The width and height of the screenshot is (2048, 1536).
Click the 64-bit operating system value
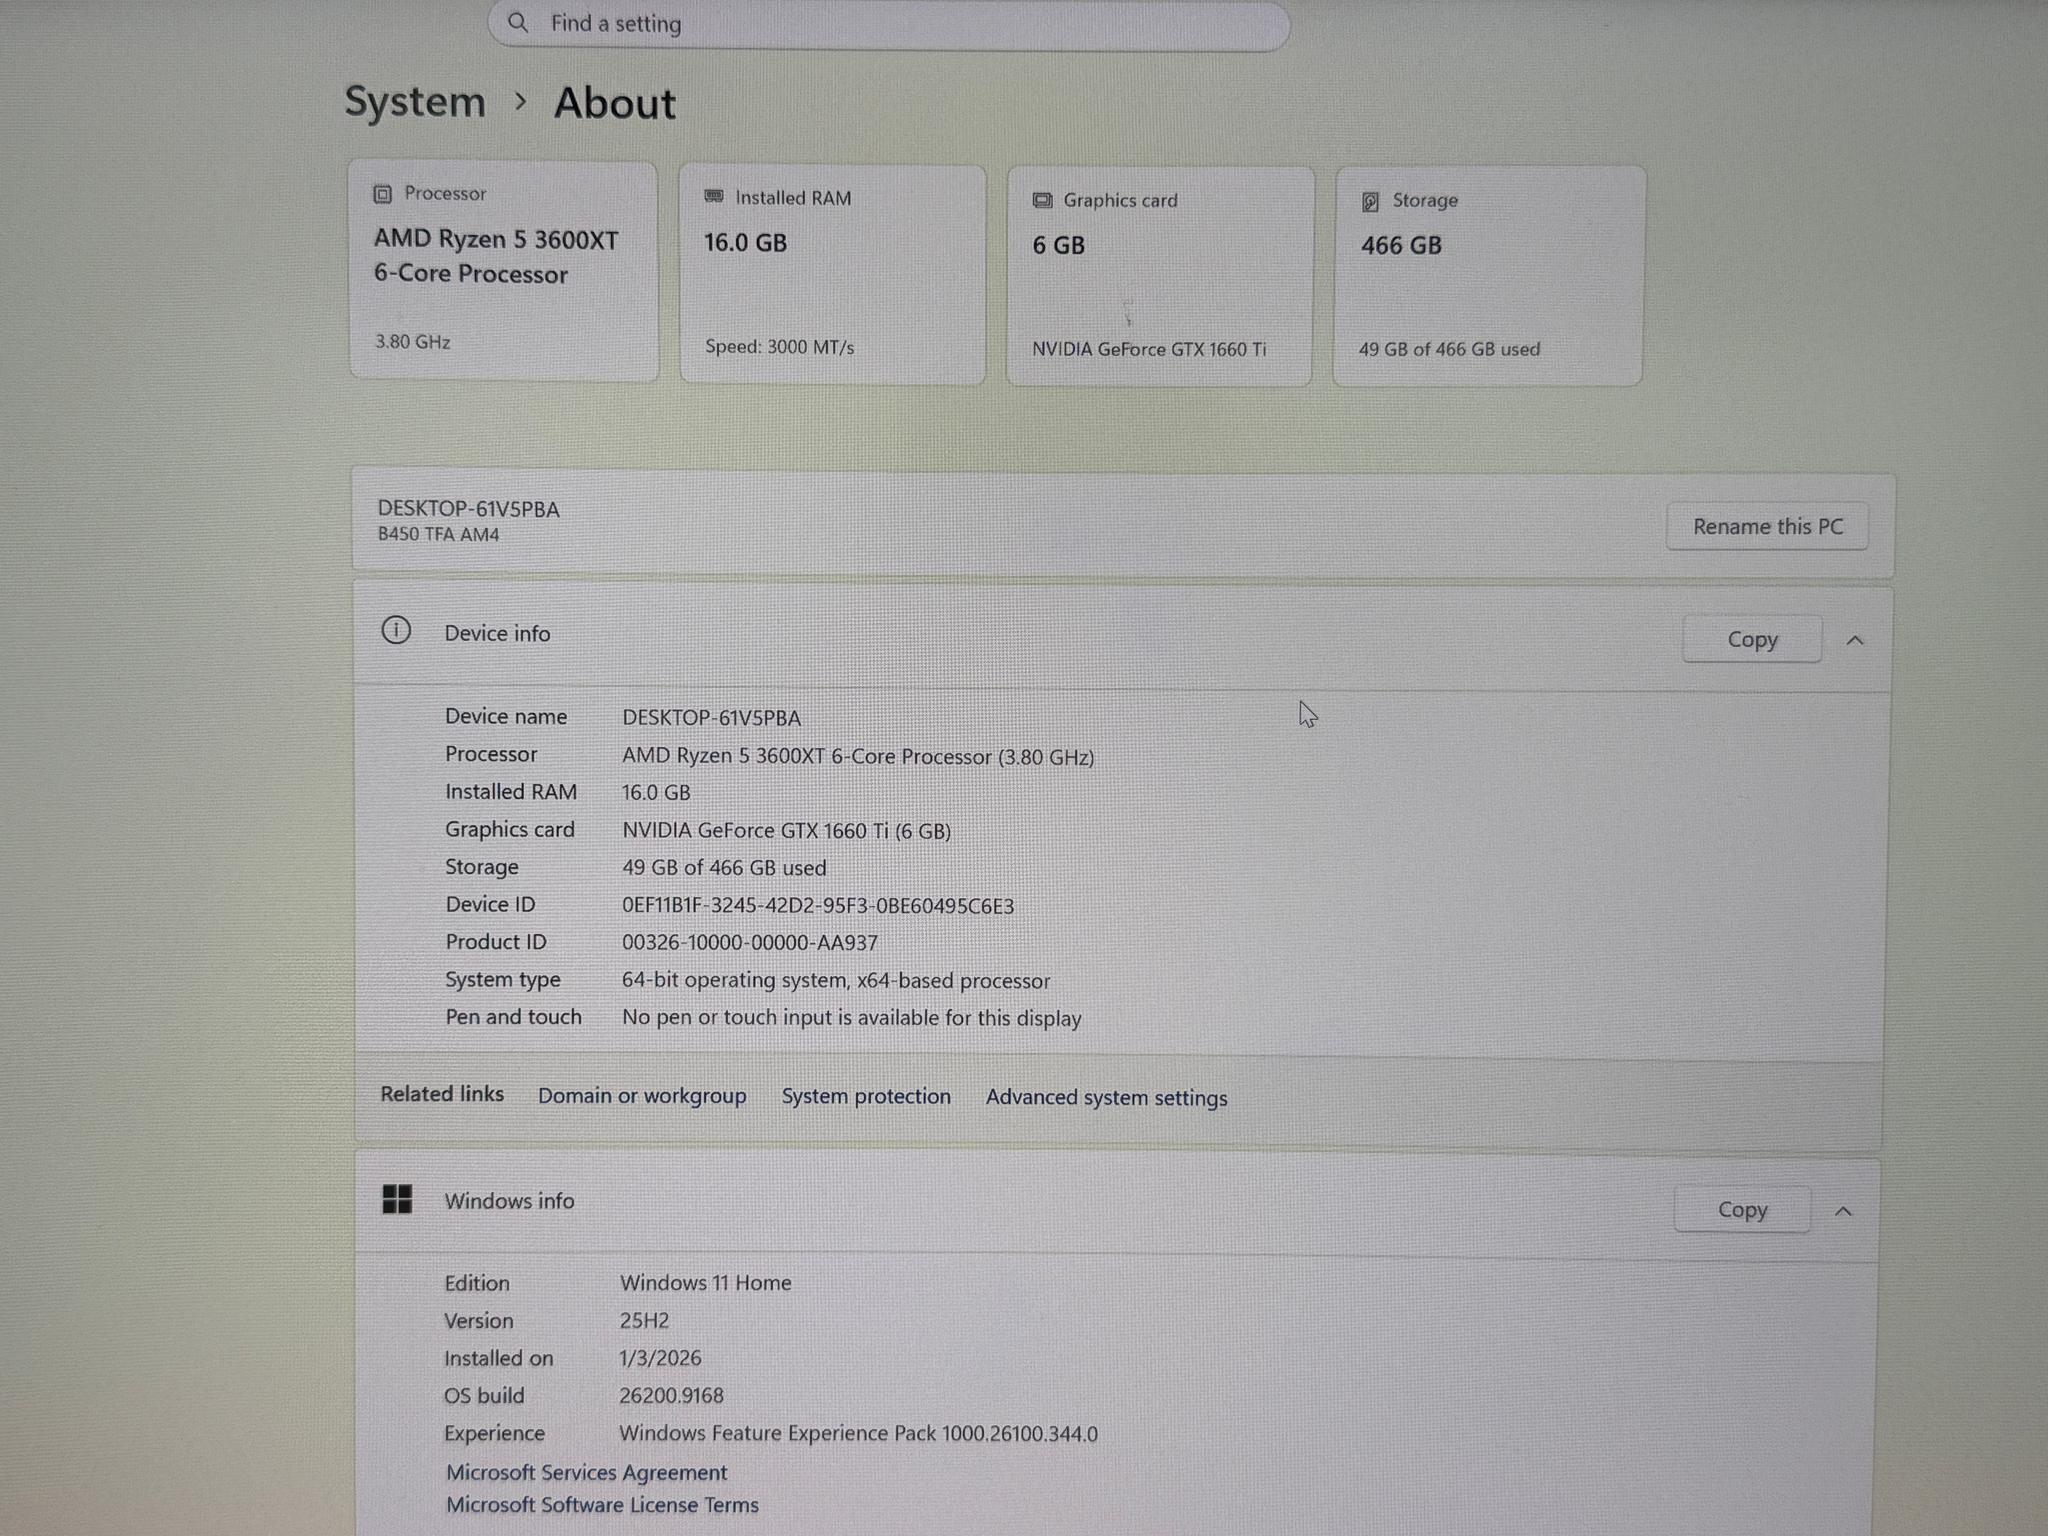click(x=836, y=980)
